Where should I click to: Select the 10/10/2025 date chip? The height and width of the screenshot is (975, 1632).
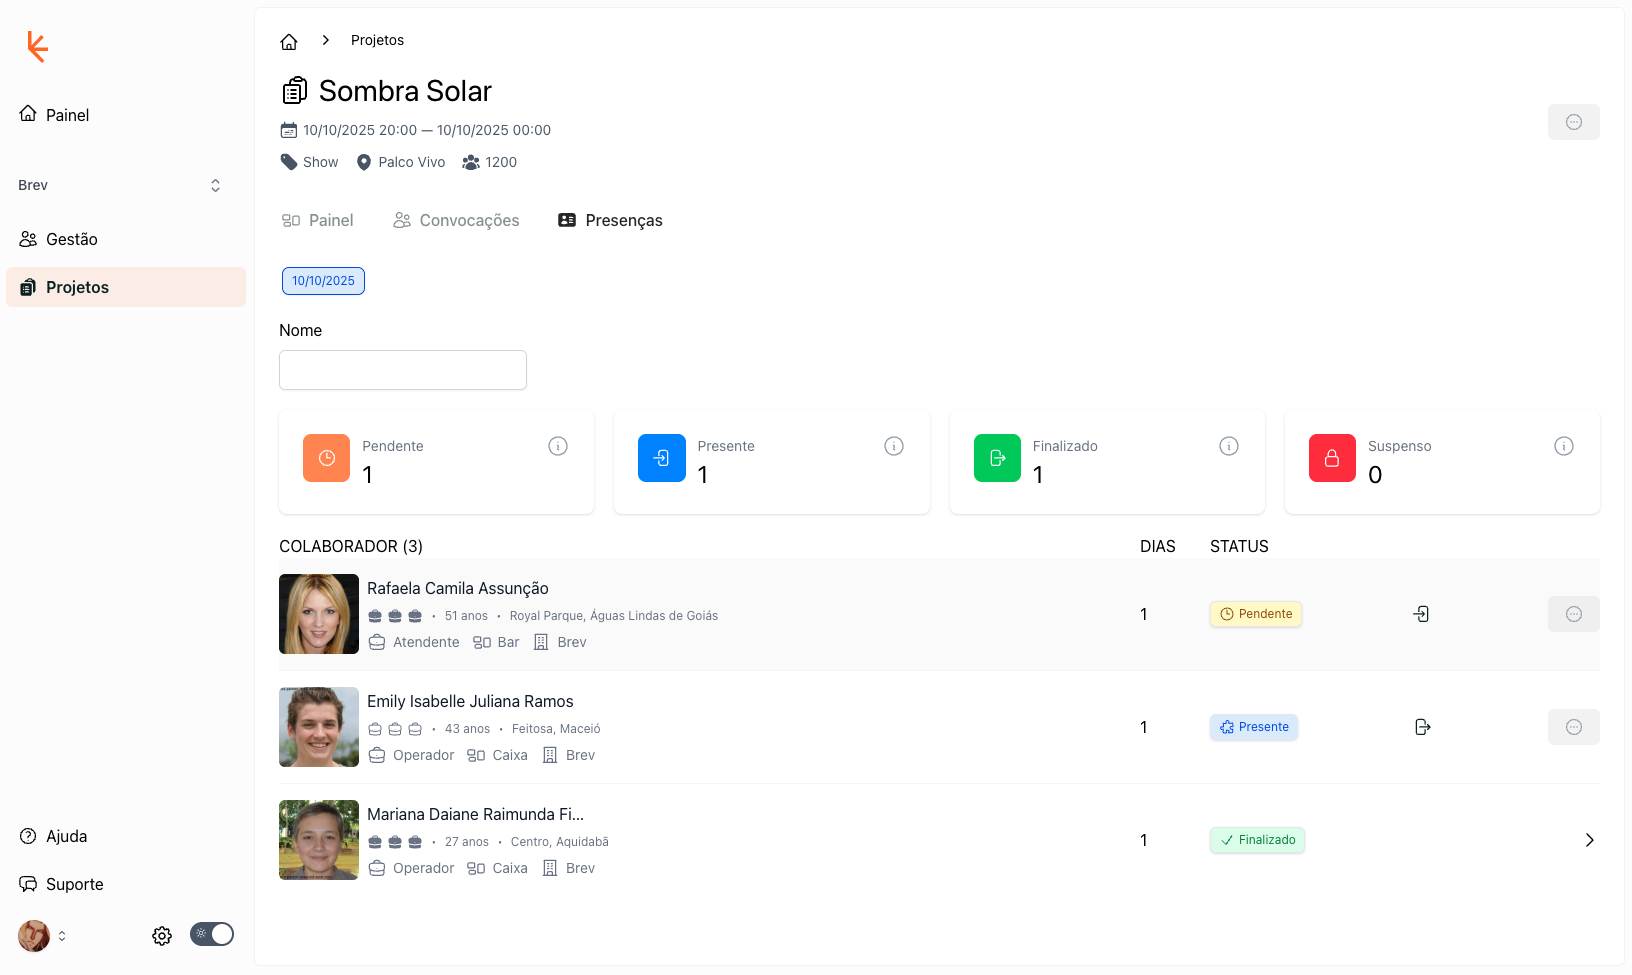pyautogui.click(x=323, y=281)
